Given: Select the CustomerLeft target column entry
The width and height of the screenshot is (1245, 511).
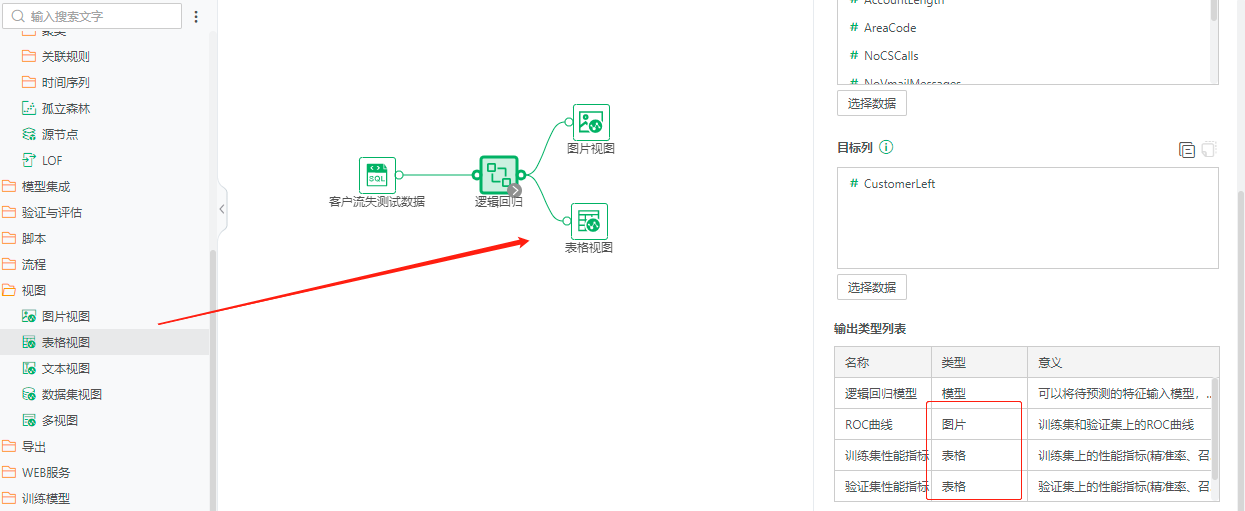Looking at the screenshot, I should [x=899, y=184].
